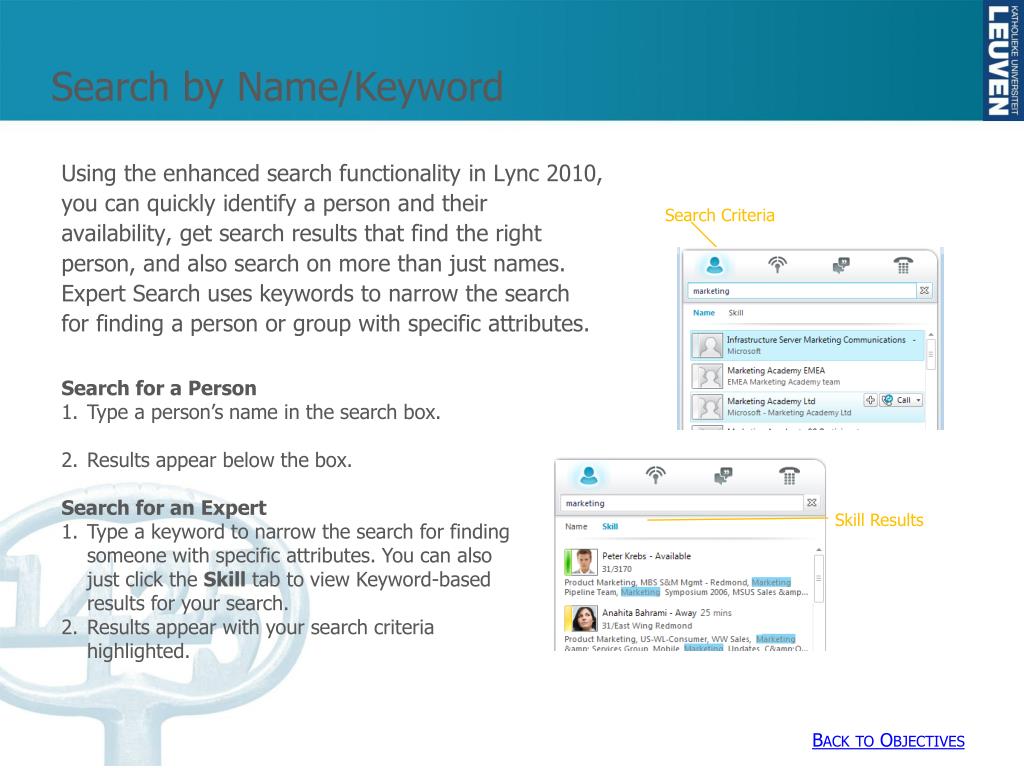Click EMEA Marketing Academy team subtitle

(x=784, y=382)
